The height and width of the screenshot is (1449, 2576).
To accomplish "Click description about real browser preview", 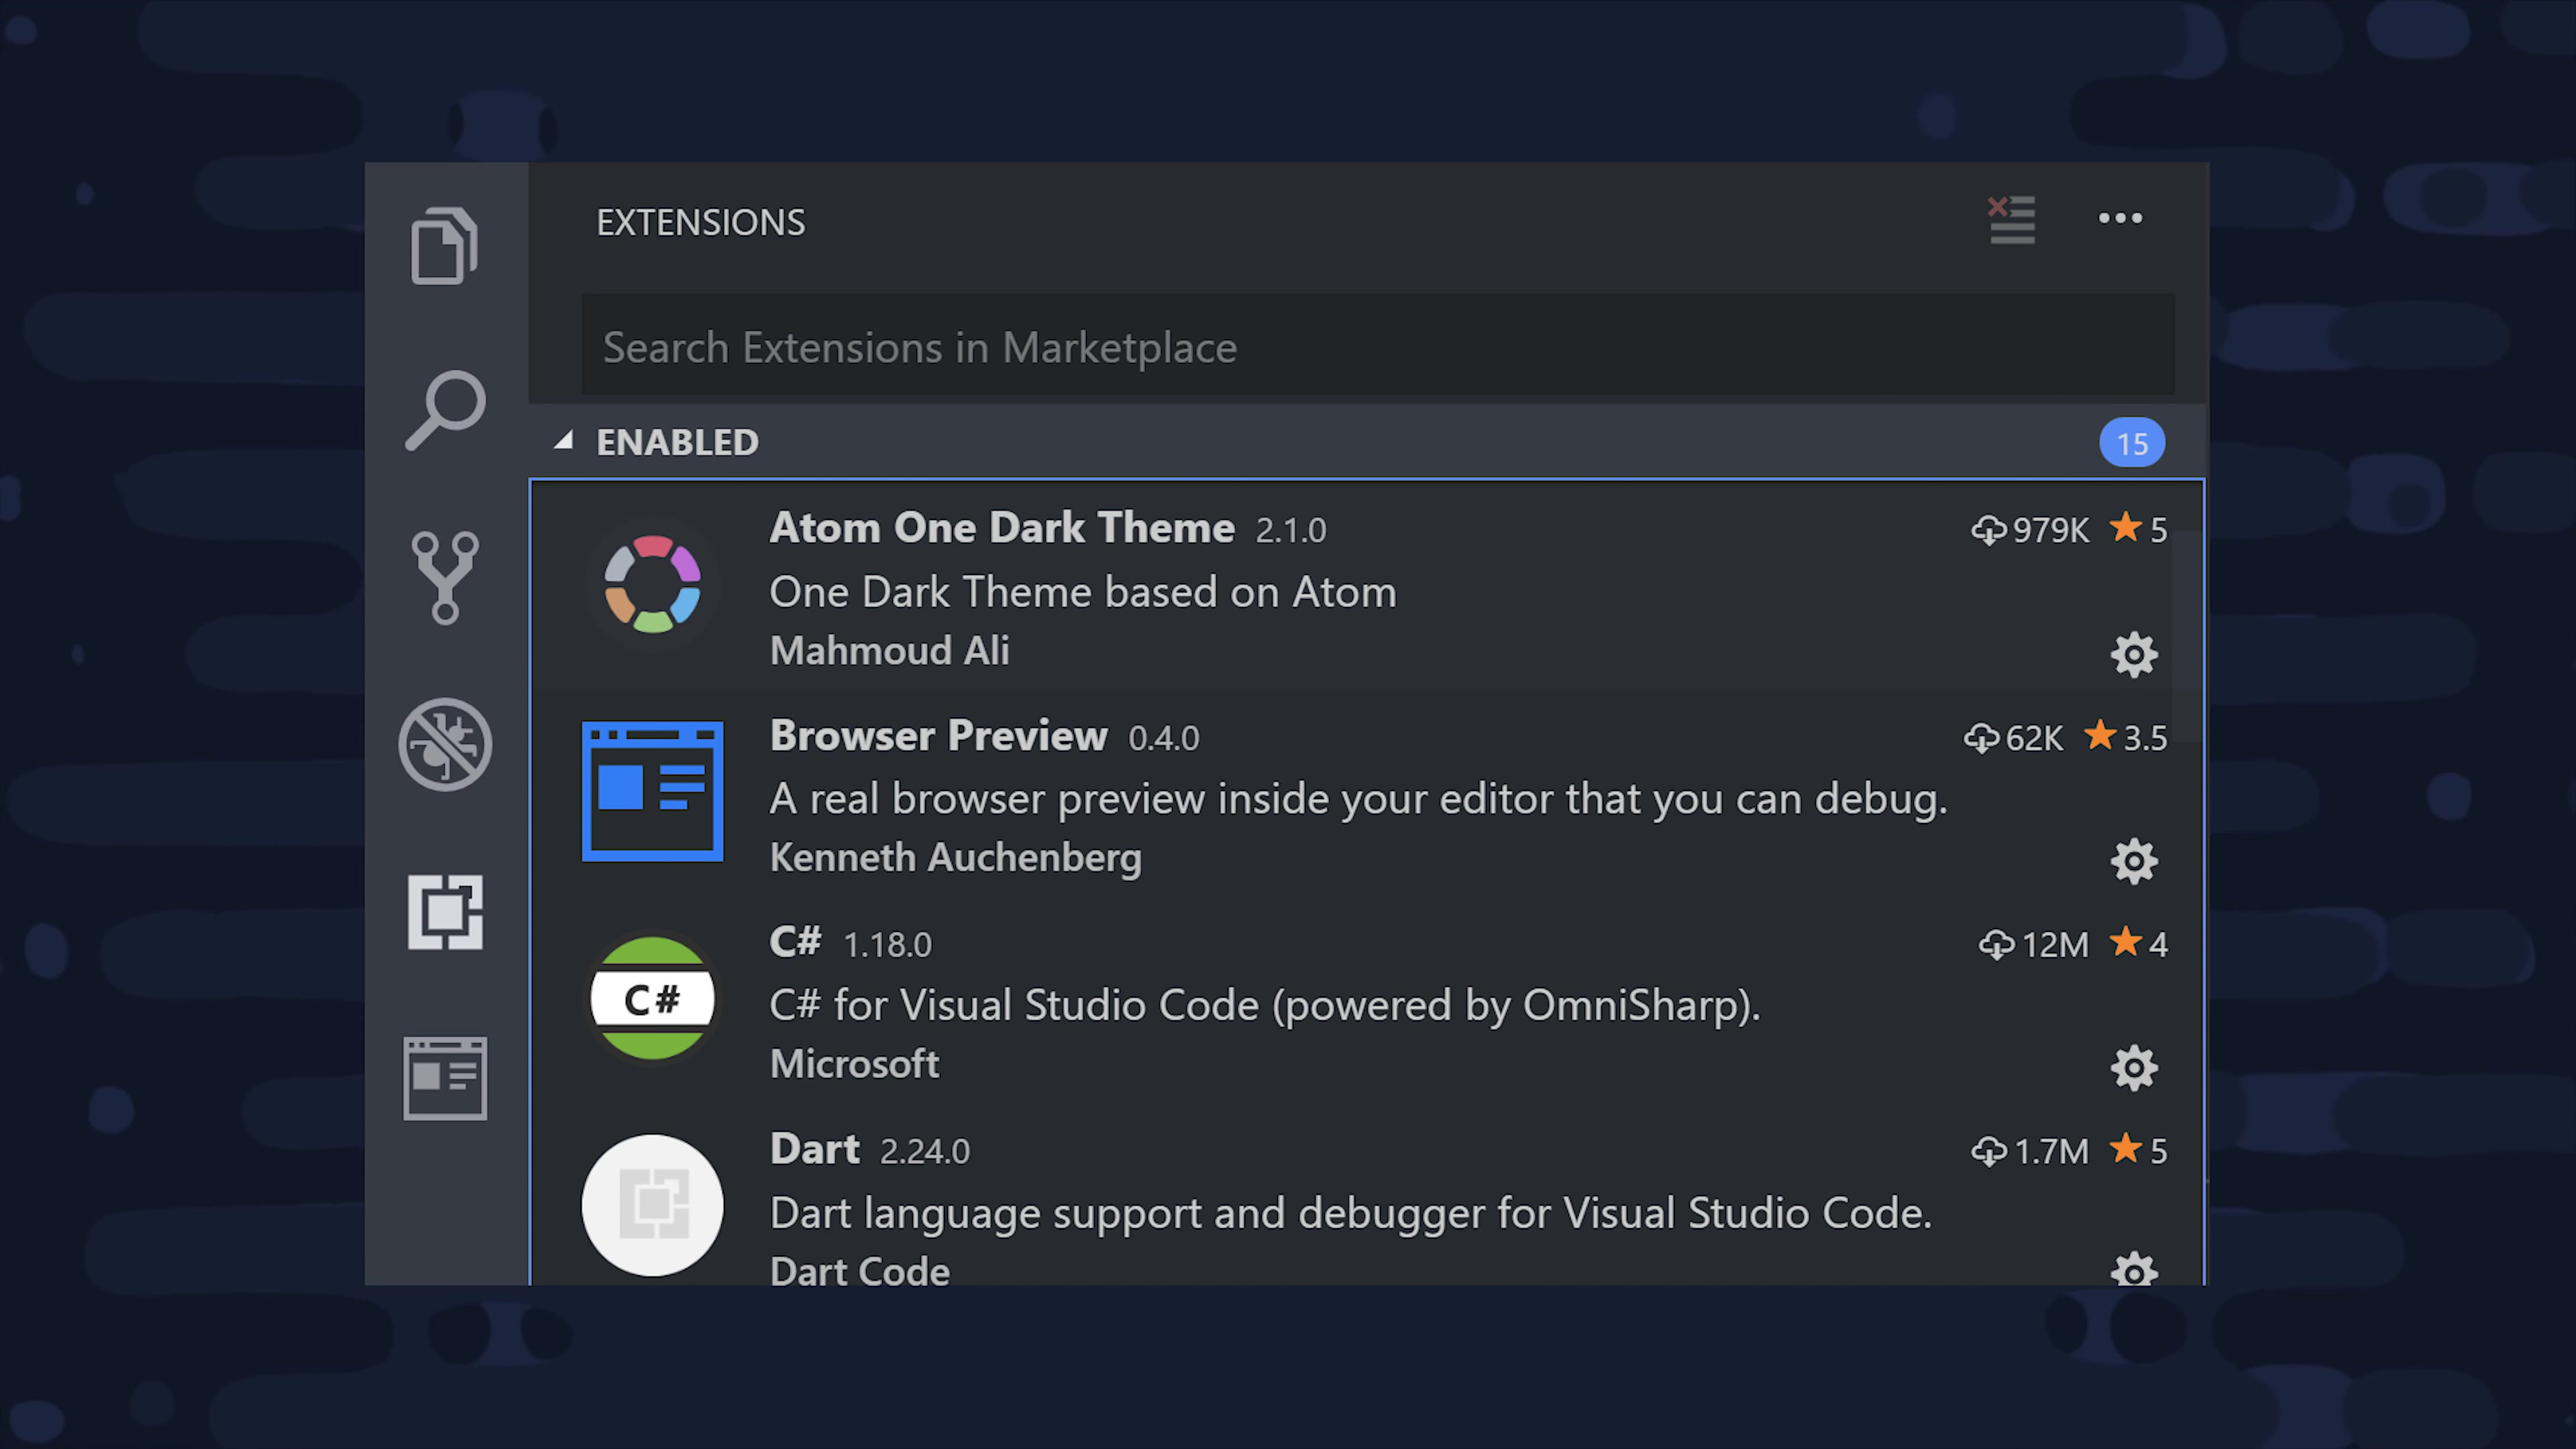I will pos(1358,799).
